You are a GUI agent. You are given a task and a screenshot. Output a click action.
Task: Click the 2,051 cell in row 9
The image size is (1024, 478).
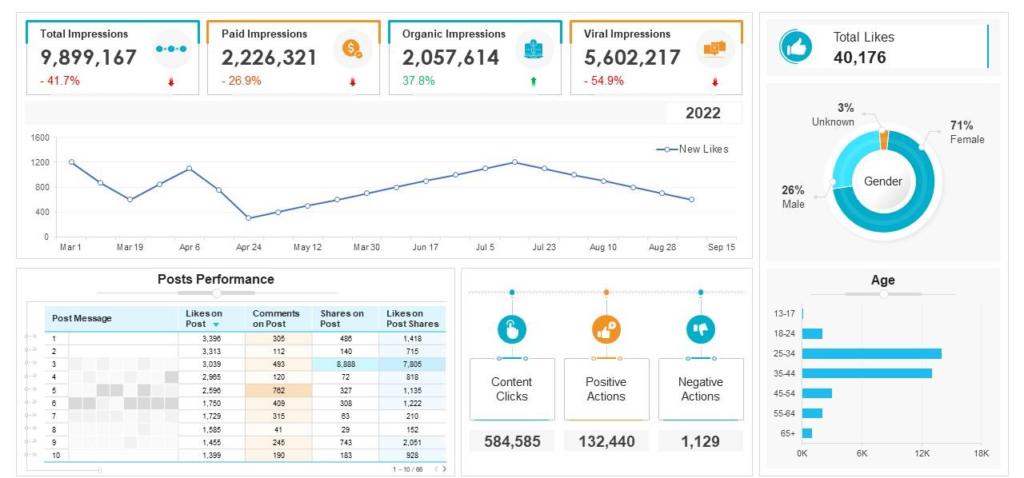[412, 442]
